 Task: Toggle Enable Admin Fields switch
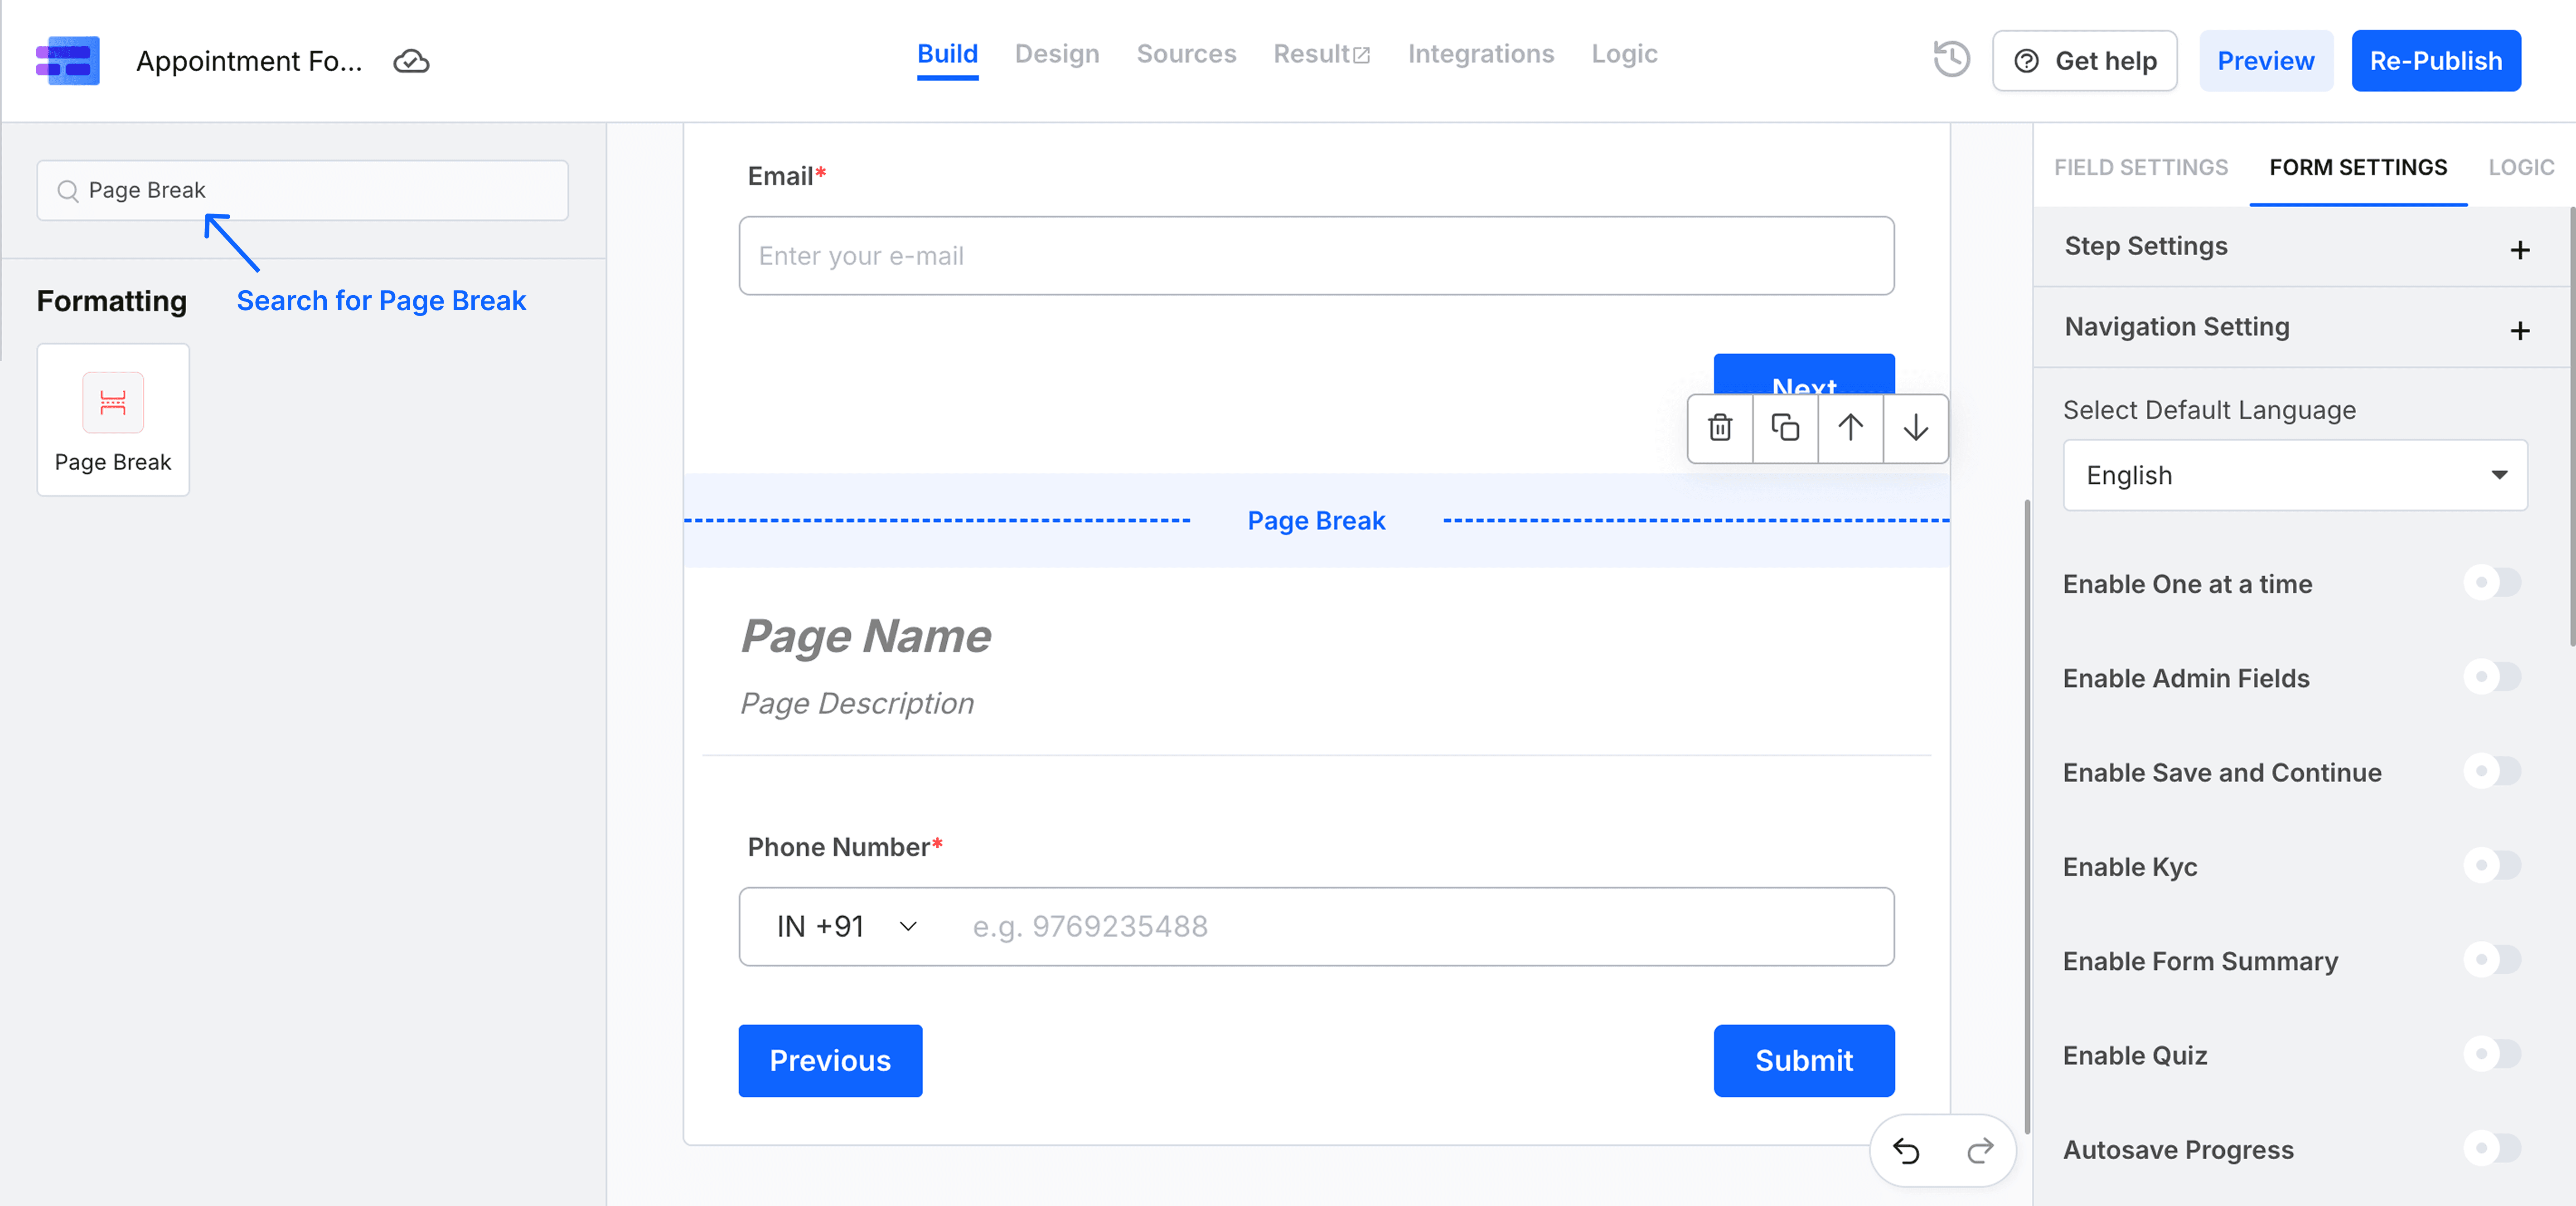pyautogui.click(x=2492, y=677)
